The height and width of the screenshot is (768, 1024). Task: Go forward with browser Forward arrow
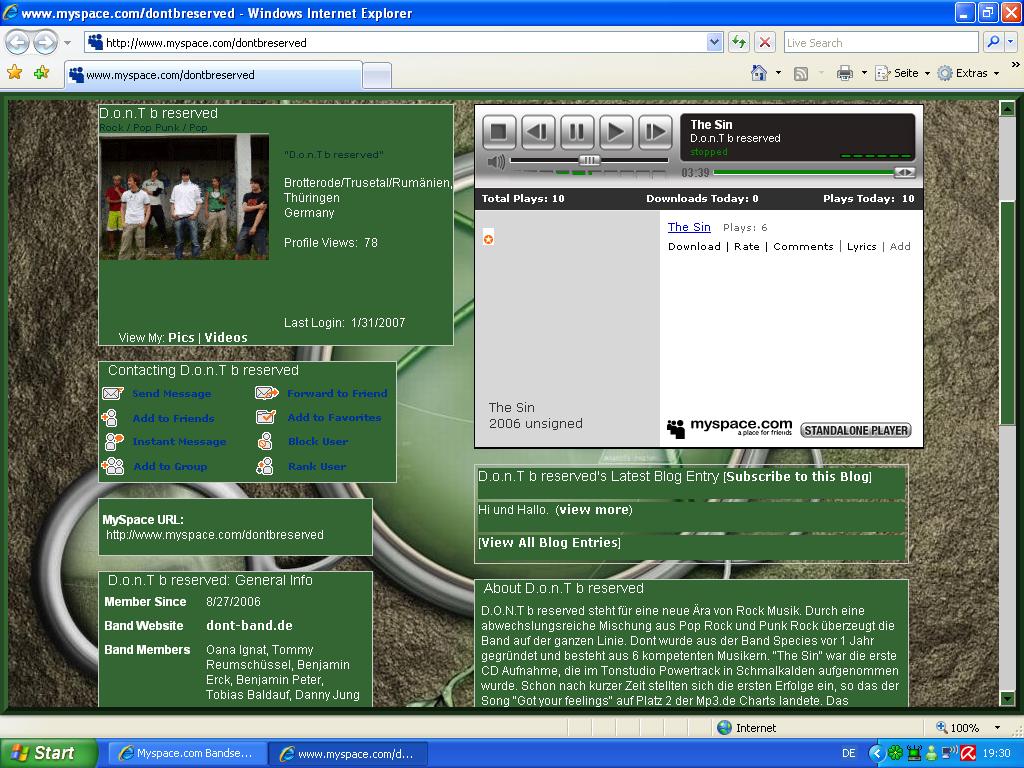pos(45,42)
